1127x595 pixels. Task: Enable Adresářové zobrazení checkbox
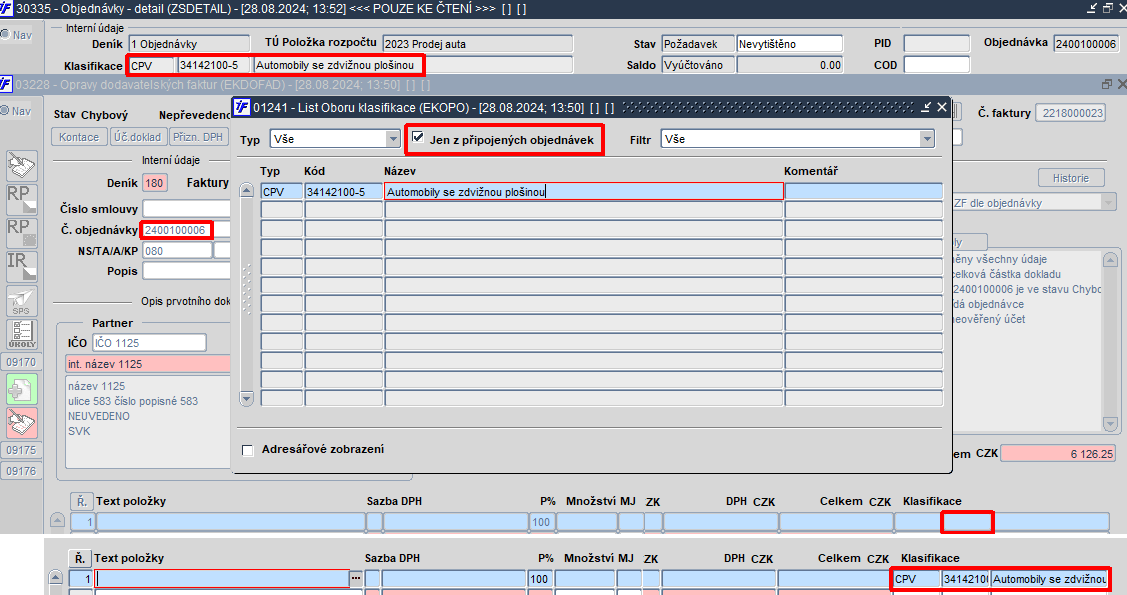point(247,451)
